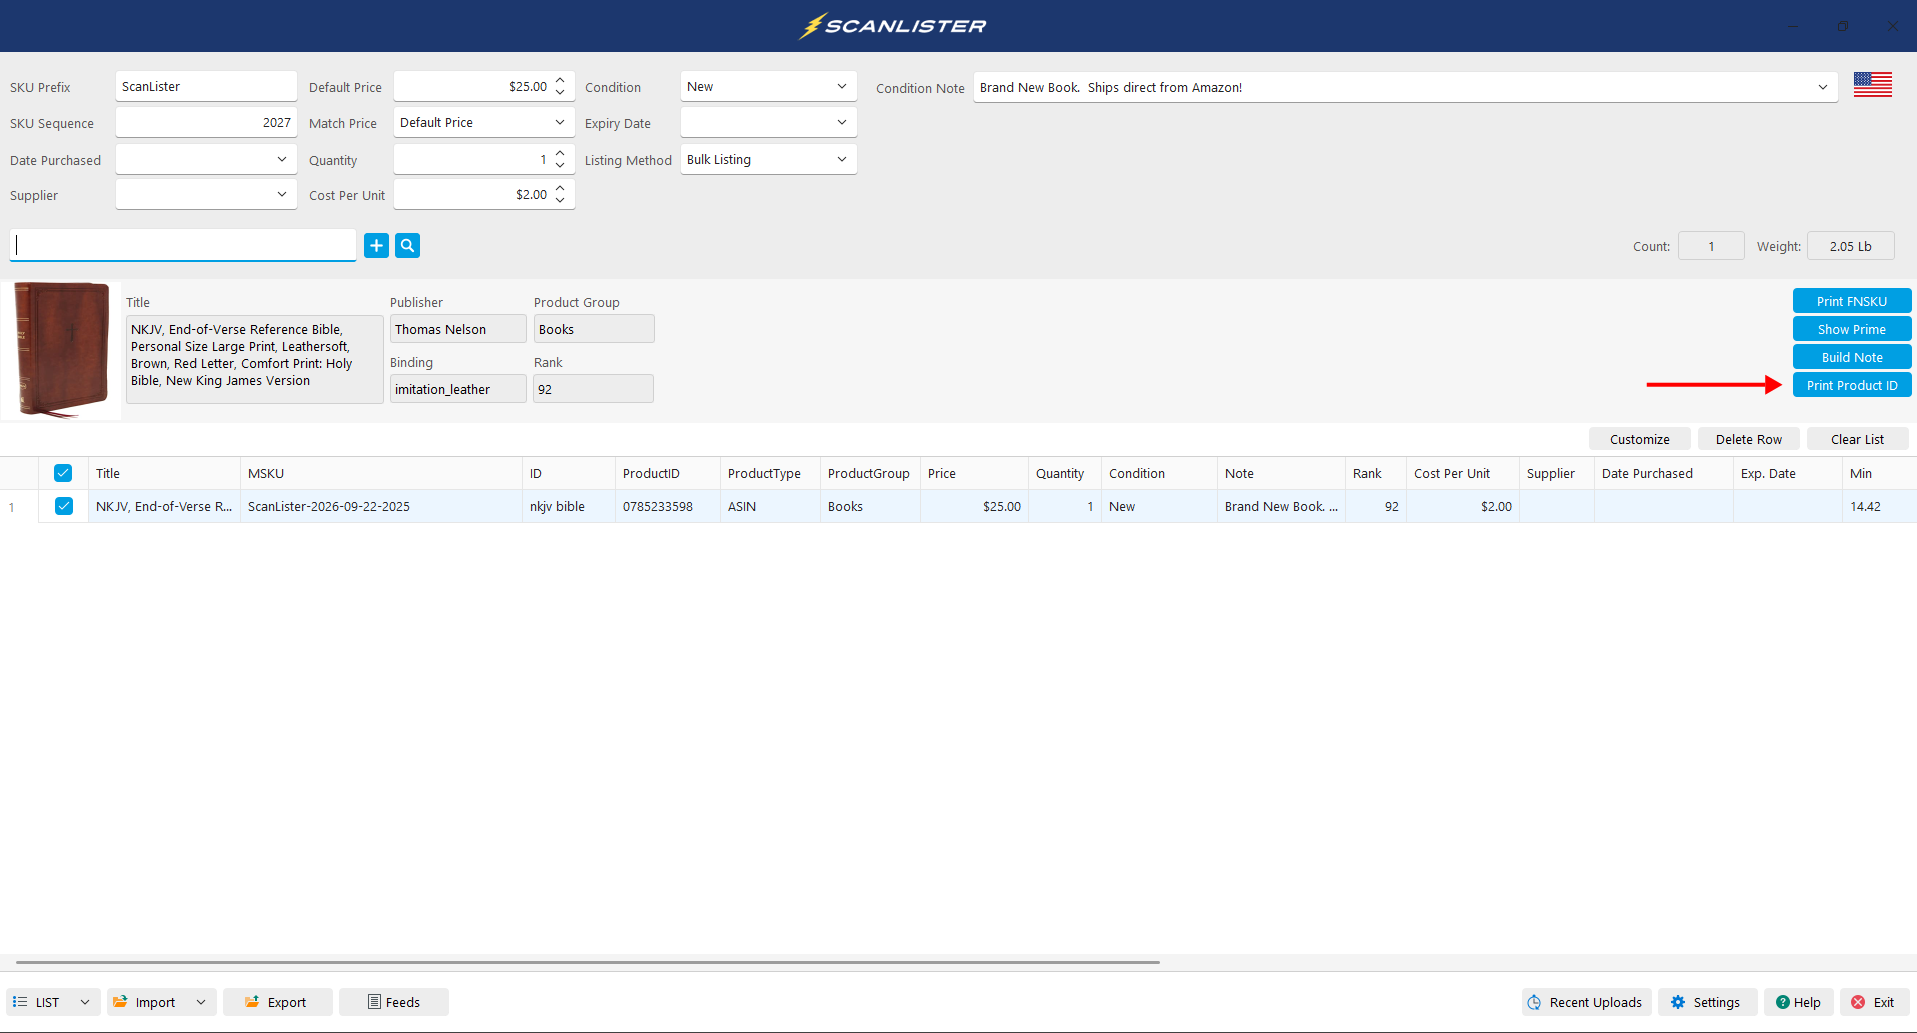This screenshot has height=1033, width=1917.
Task: Select the ProductType cell ASIN
Action: 770,506
